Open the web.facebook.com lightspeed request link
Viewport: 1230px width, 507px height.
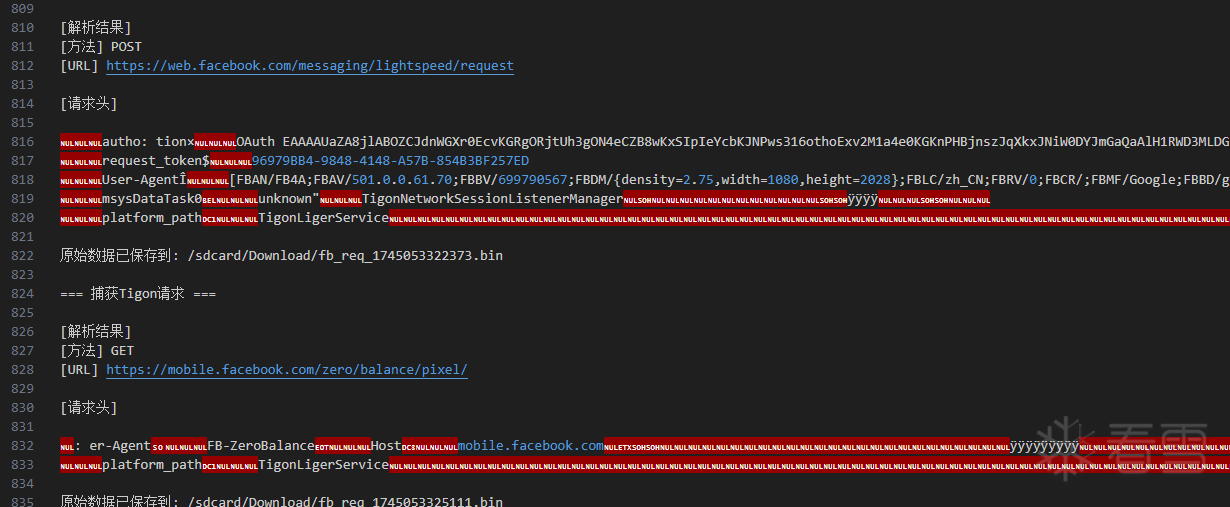click(310, 66)
